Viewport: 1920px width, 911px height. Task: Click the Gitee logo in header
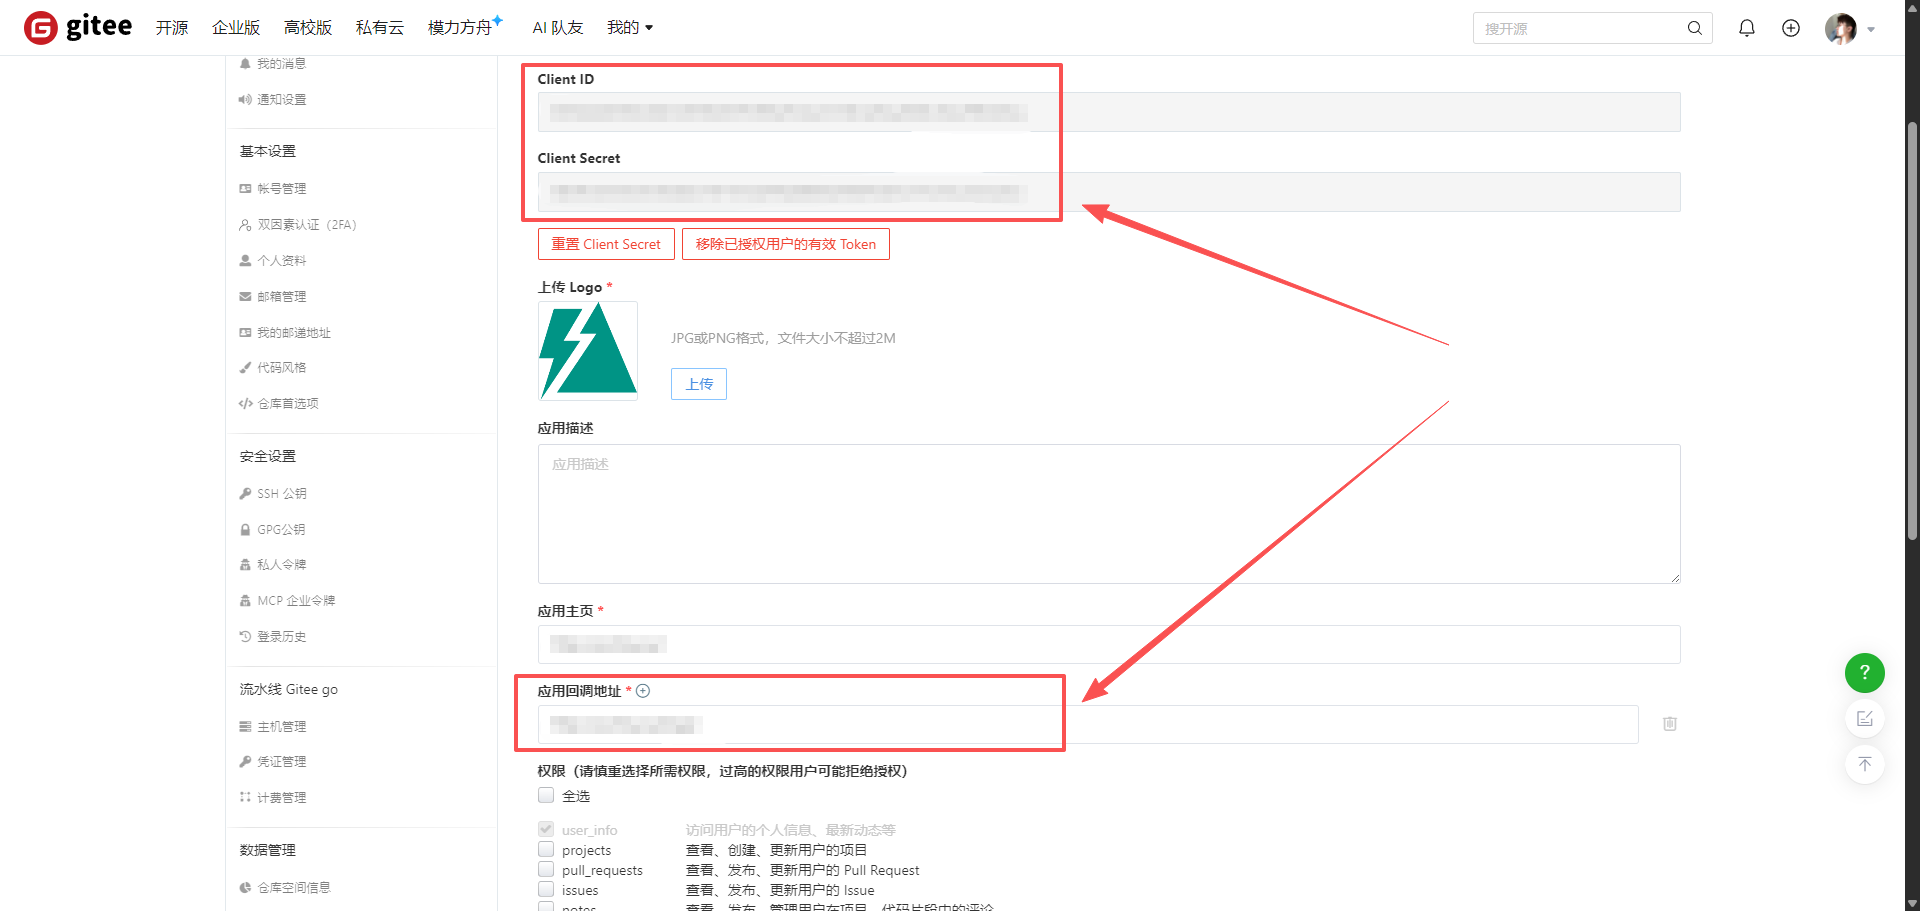coord(78,27)
